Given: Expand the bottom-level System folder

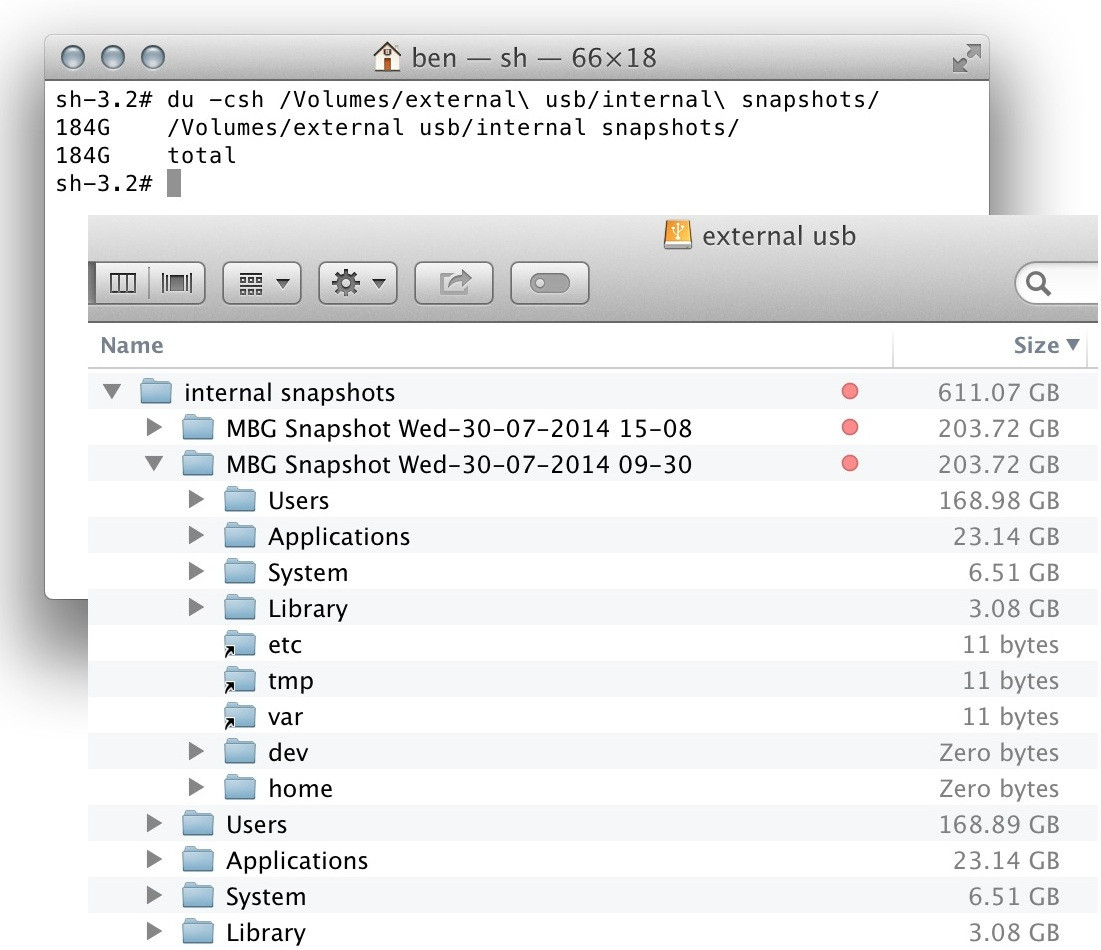Looking at the screenshot, I should (154, 895).
